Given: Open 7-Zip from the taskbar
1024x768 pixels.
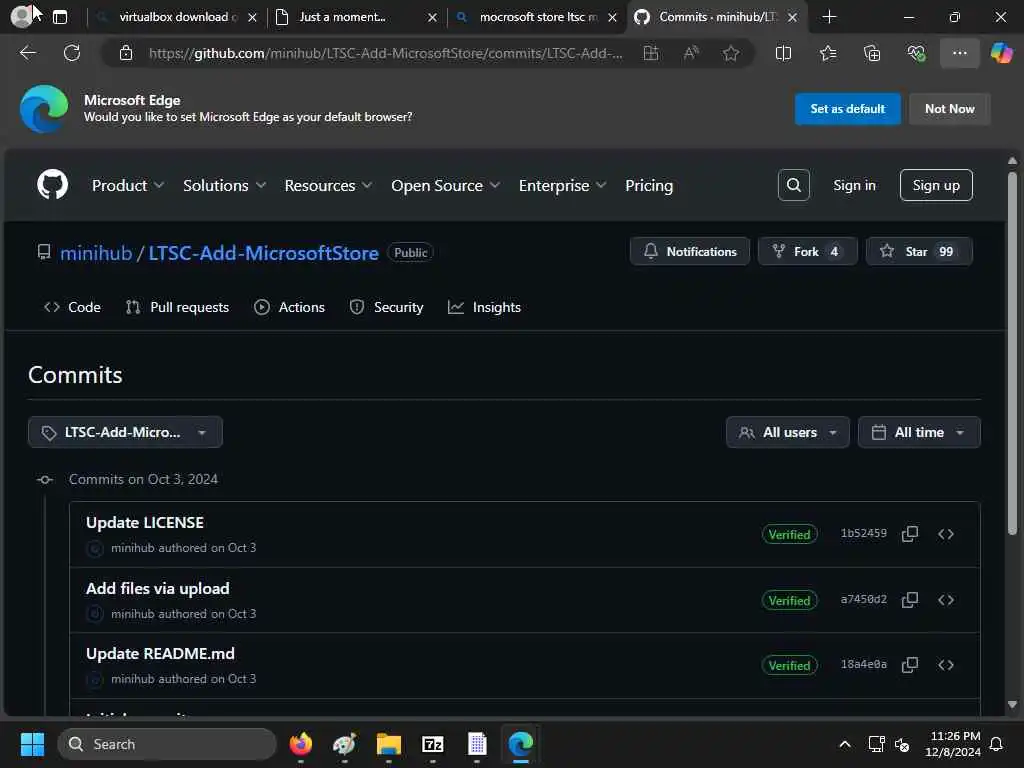Looking at the screenshot, I should coord(432,744).
